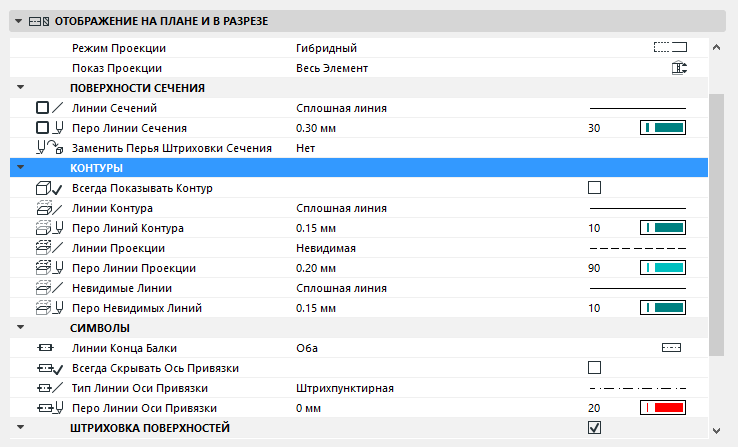Open Сплошная линия value for Линии Сечений

click(342, 108)
